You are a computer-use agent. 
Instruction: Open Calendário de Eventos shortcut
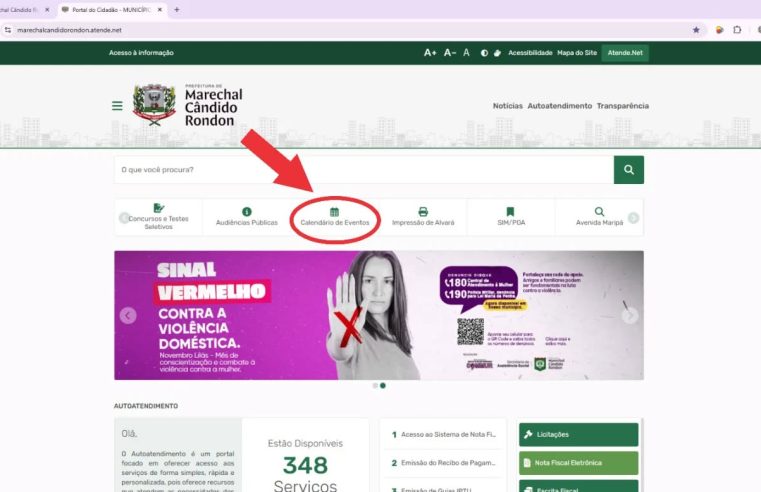[x=335, y=217]
